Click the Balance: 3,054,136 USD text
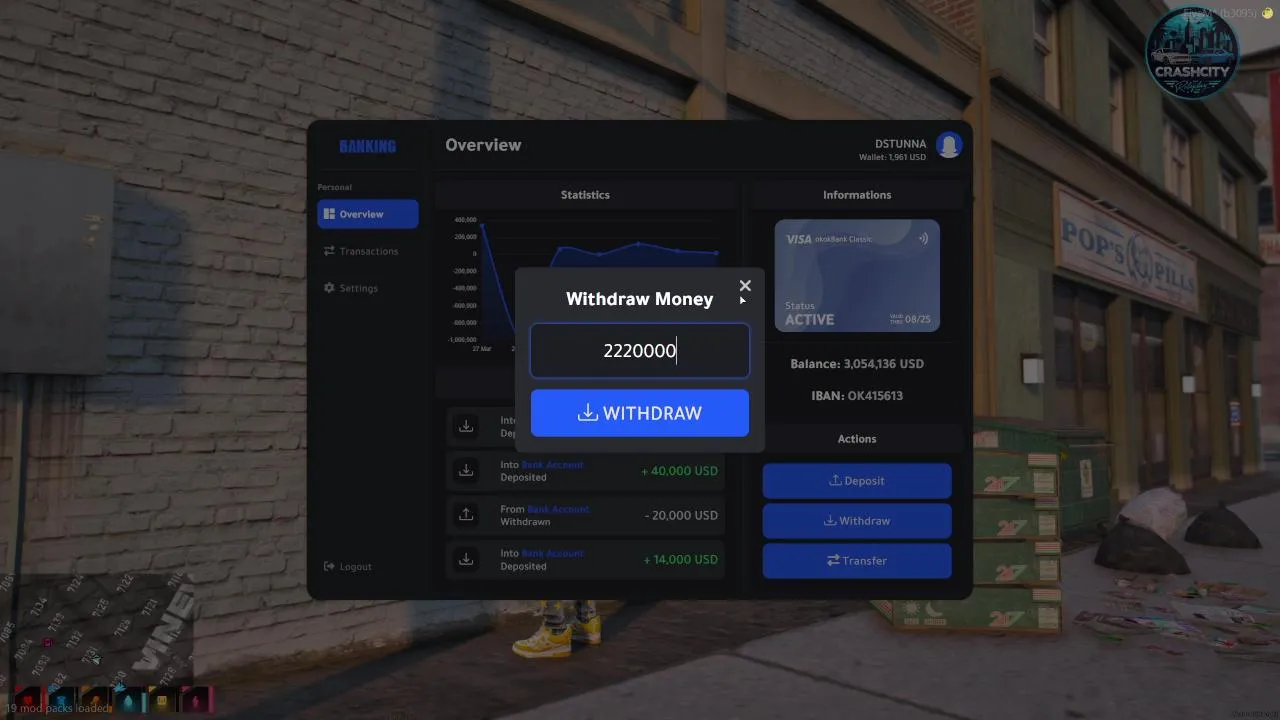 point(857,364)
